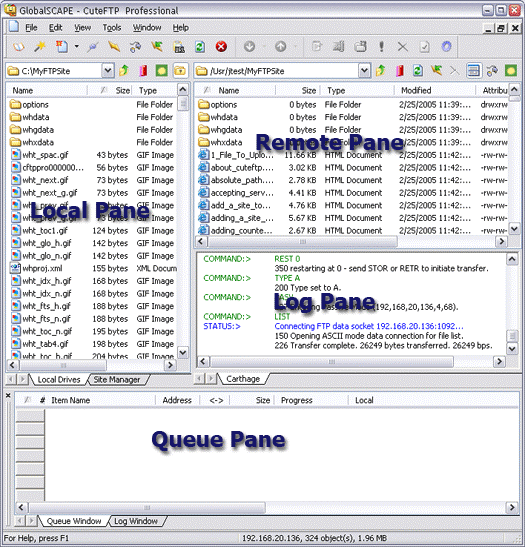
Task: Click the grayed Properties checkmark page icon
Action: click(424, 46)
